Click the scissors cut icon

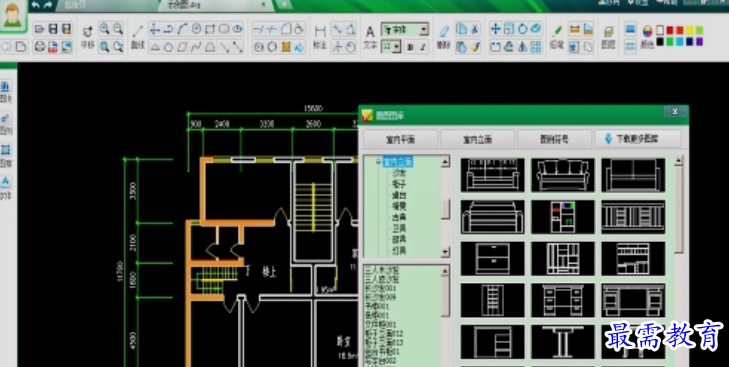[x=475, y=29]
